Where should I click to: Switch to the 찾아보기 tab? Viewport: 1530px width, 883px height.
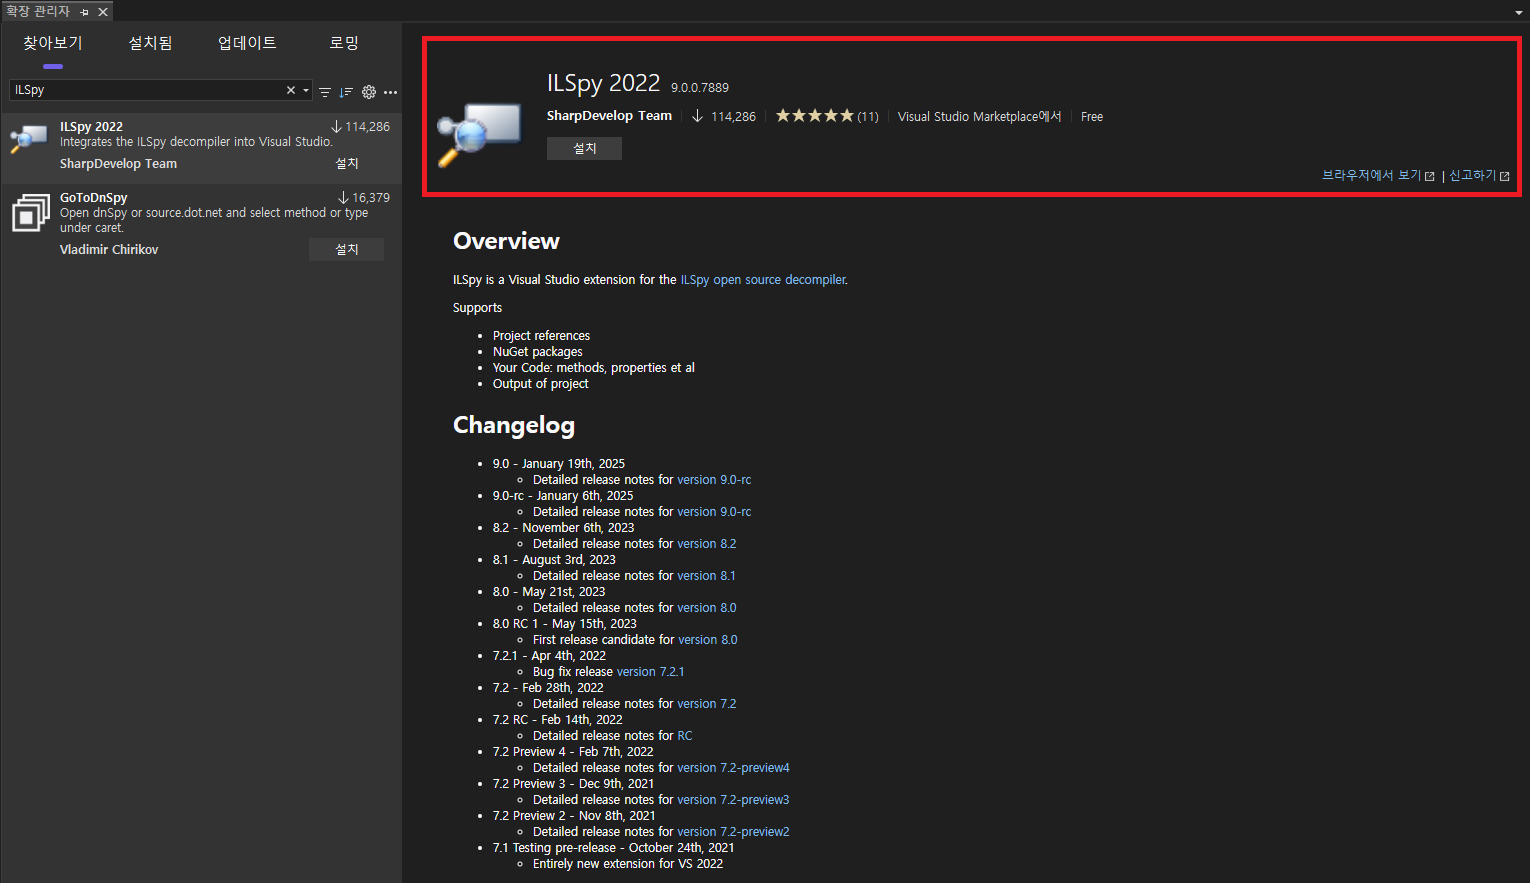53,43
